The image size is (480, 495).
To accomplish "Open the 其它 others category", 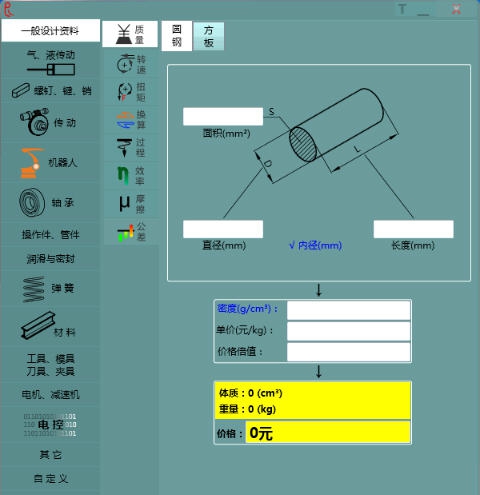I will click(50, 455).
